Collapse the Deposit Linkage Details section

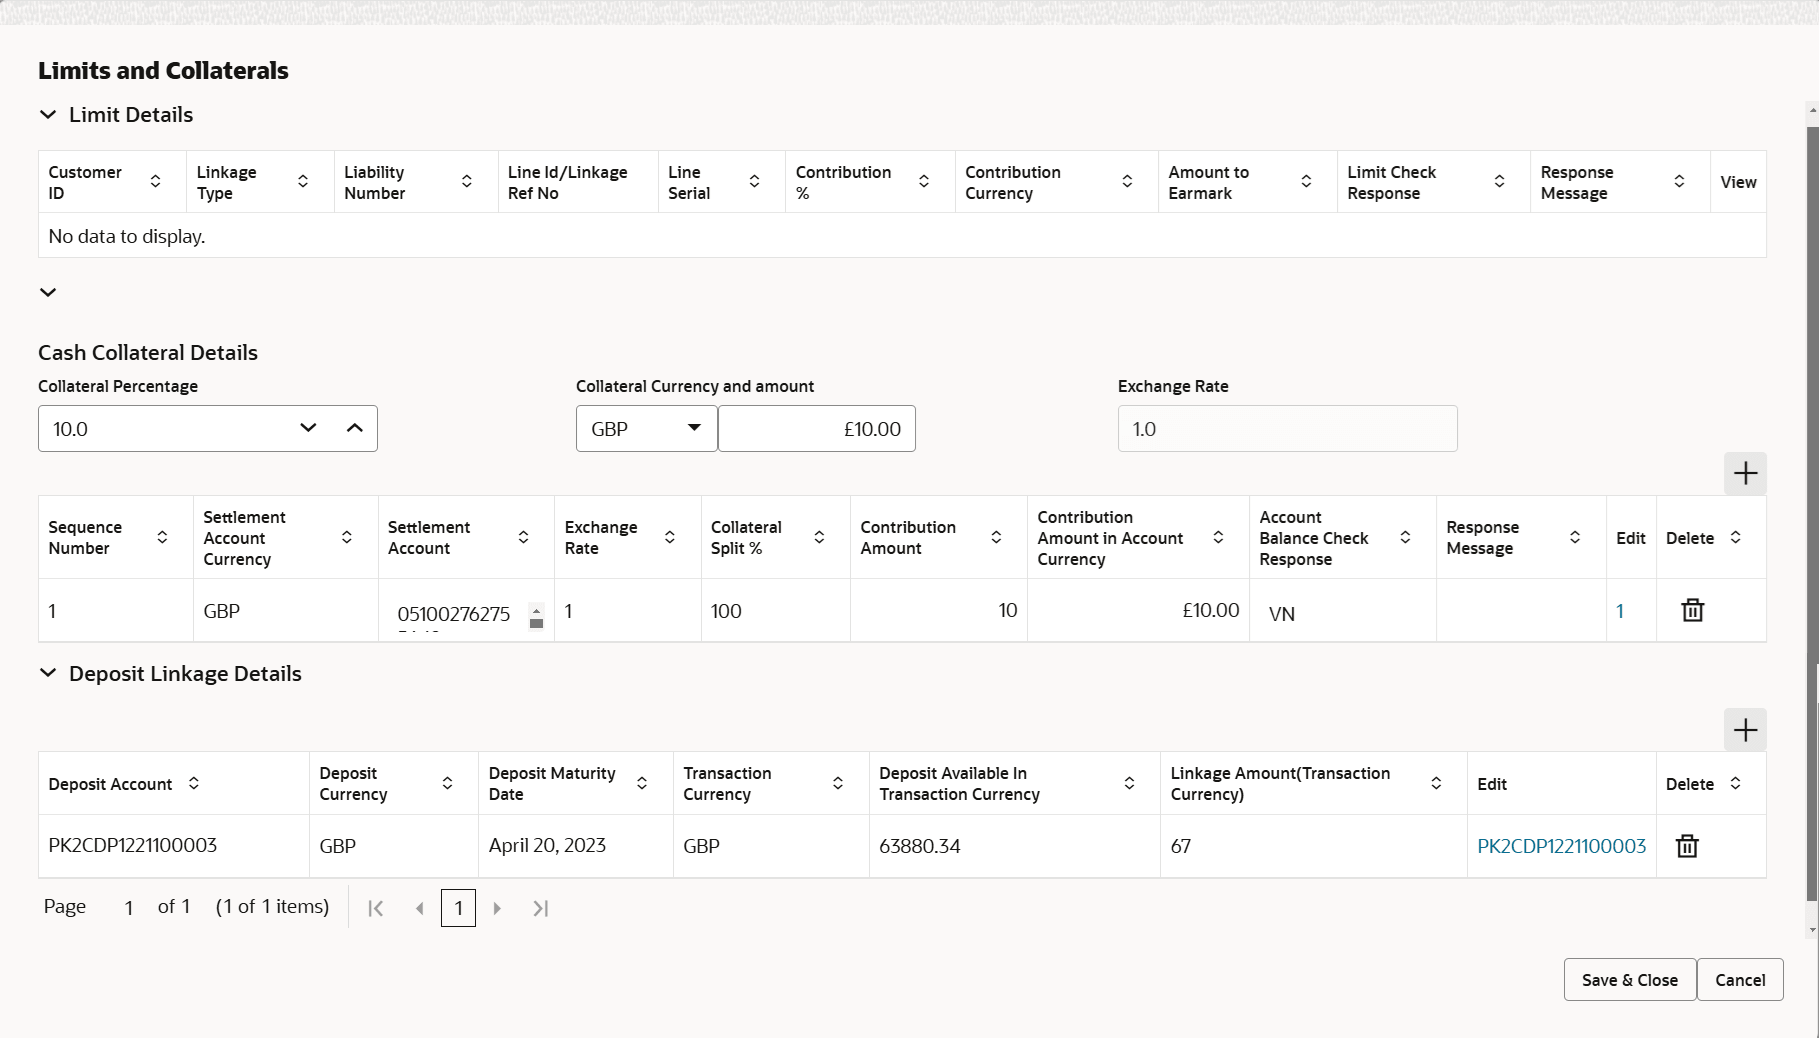click(48, 673)
